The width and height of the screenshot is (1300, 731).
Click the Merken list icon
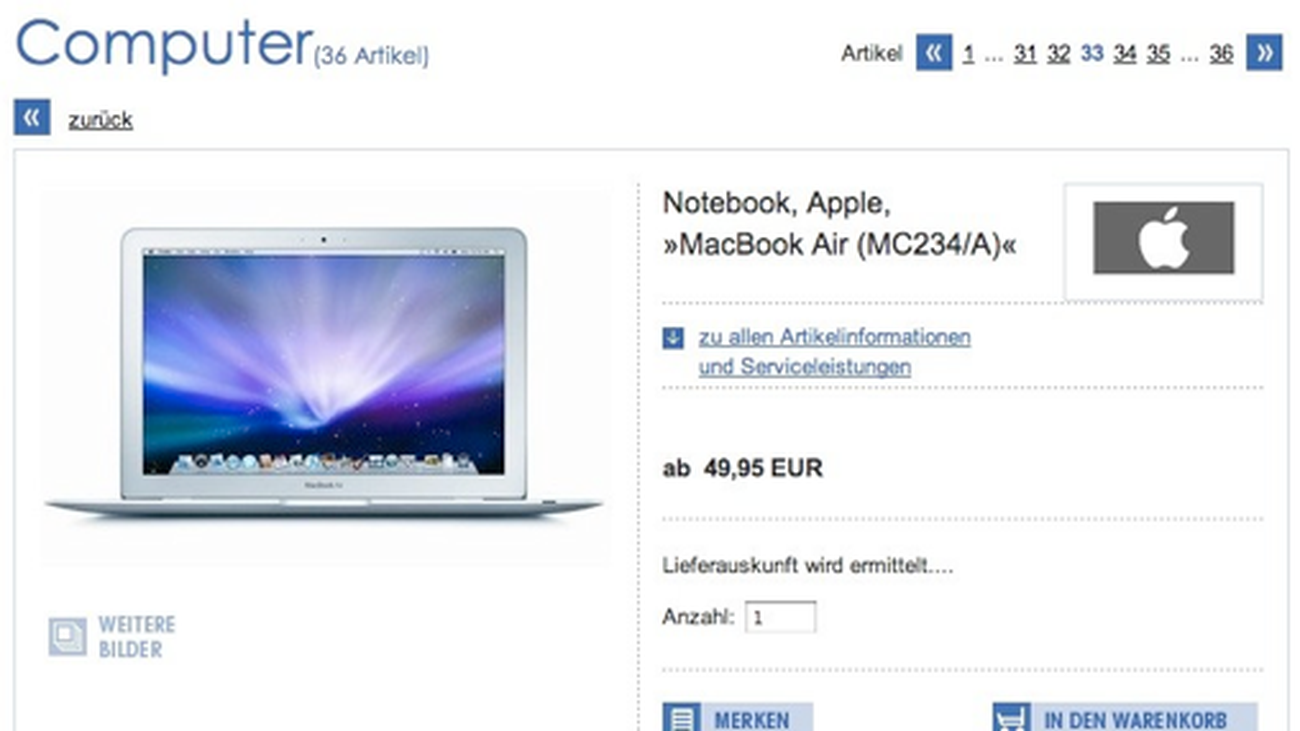tap(681, 717)
